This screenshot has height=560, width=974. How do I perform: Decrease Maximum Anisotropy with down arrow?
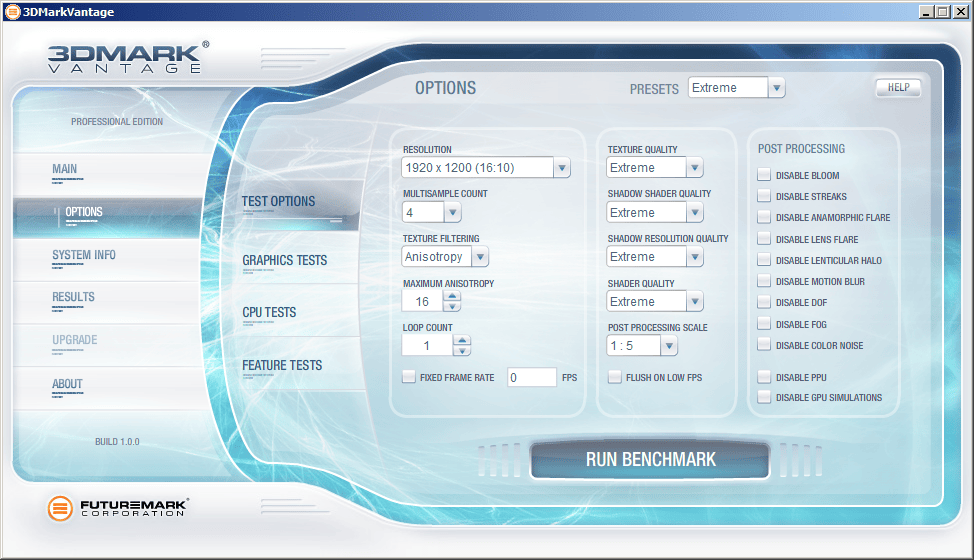point(452,307)
